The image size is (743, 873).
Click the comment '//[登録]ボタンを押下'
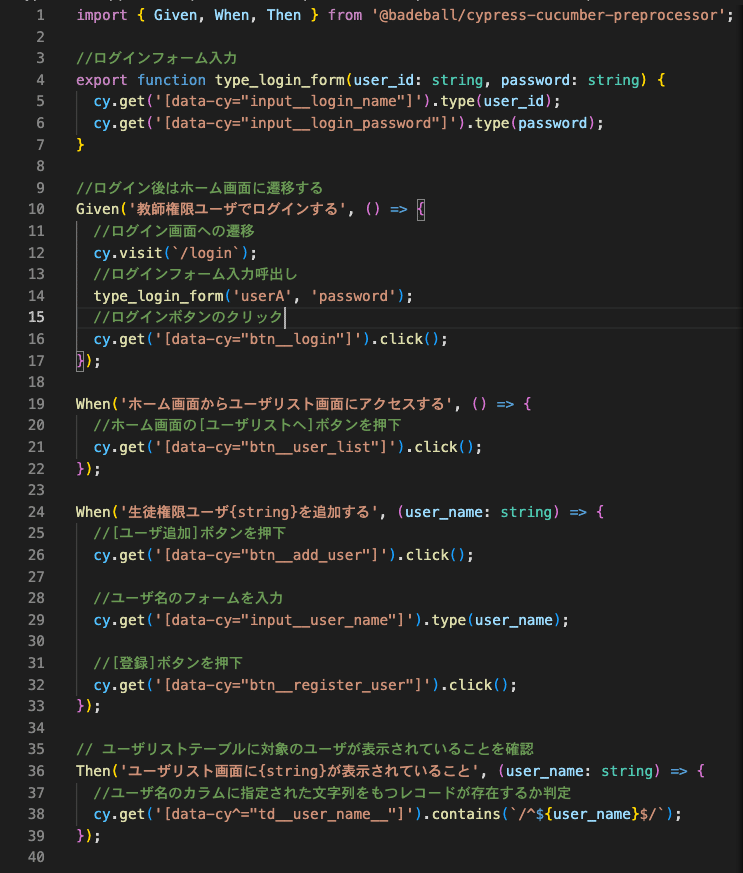pyautogui.click(x=168, y=663)
